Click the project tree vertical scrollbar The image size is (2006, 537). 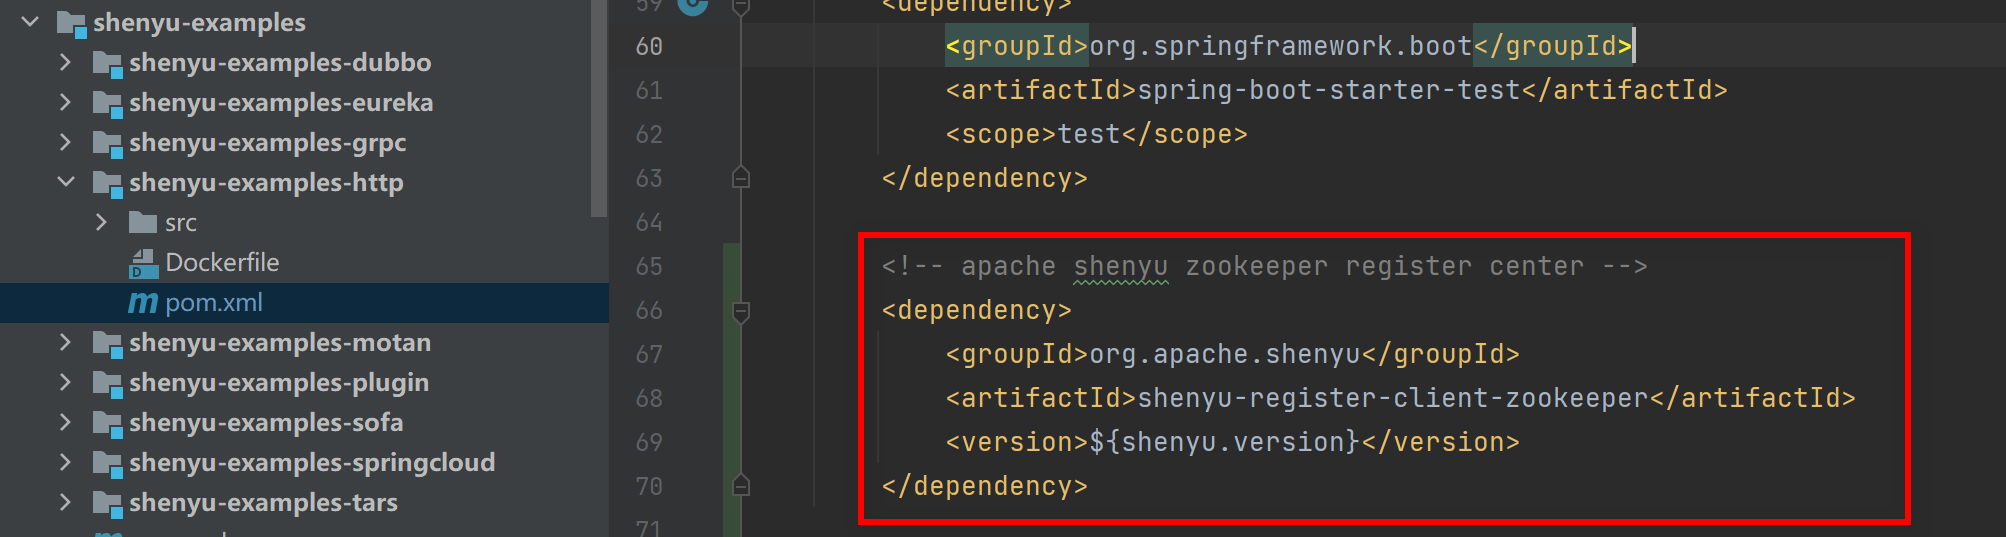(599, 110)
